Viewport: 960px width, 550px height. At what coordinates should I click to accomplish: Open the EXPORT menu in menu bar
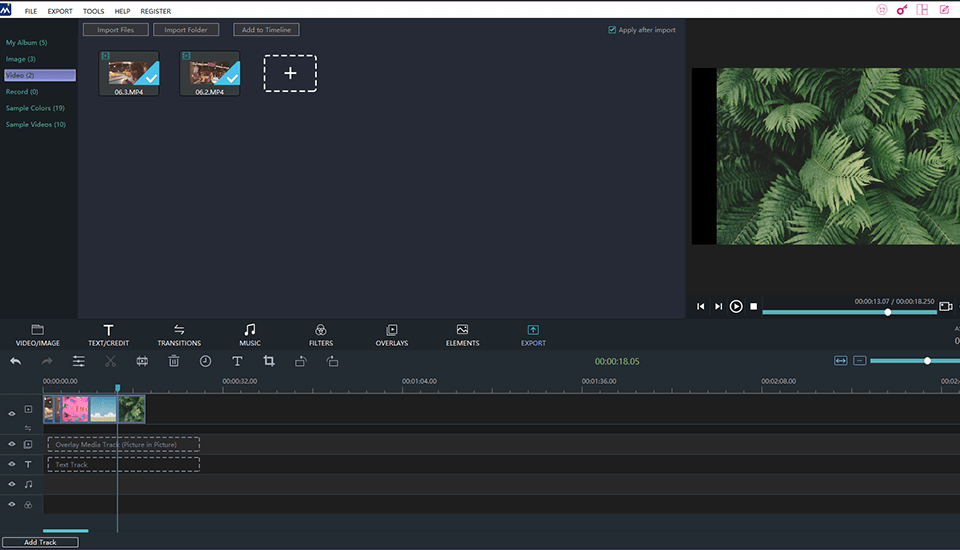click(x=60, y=11)
